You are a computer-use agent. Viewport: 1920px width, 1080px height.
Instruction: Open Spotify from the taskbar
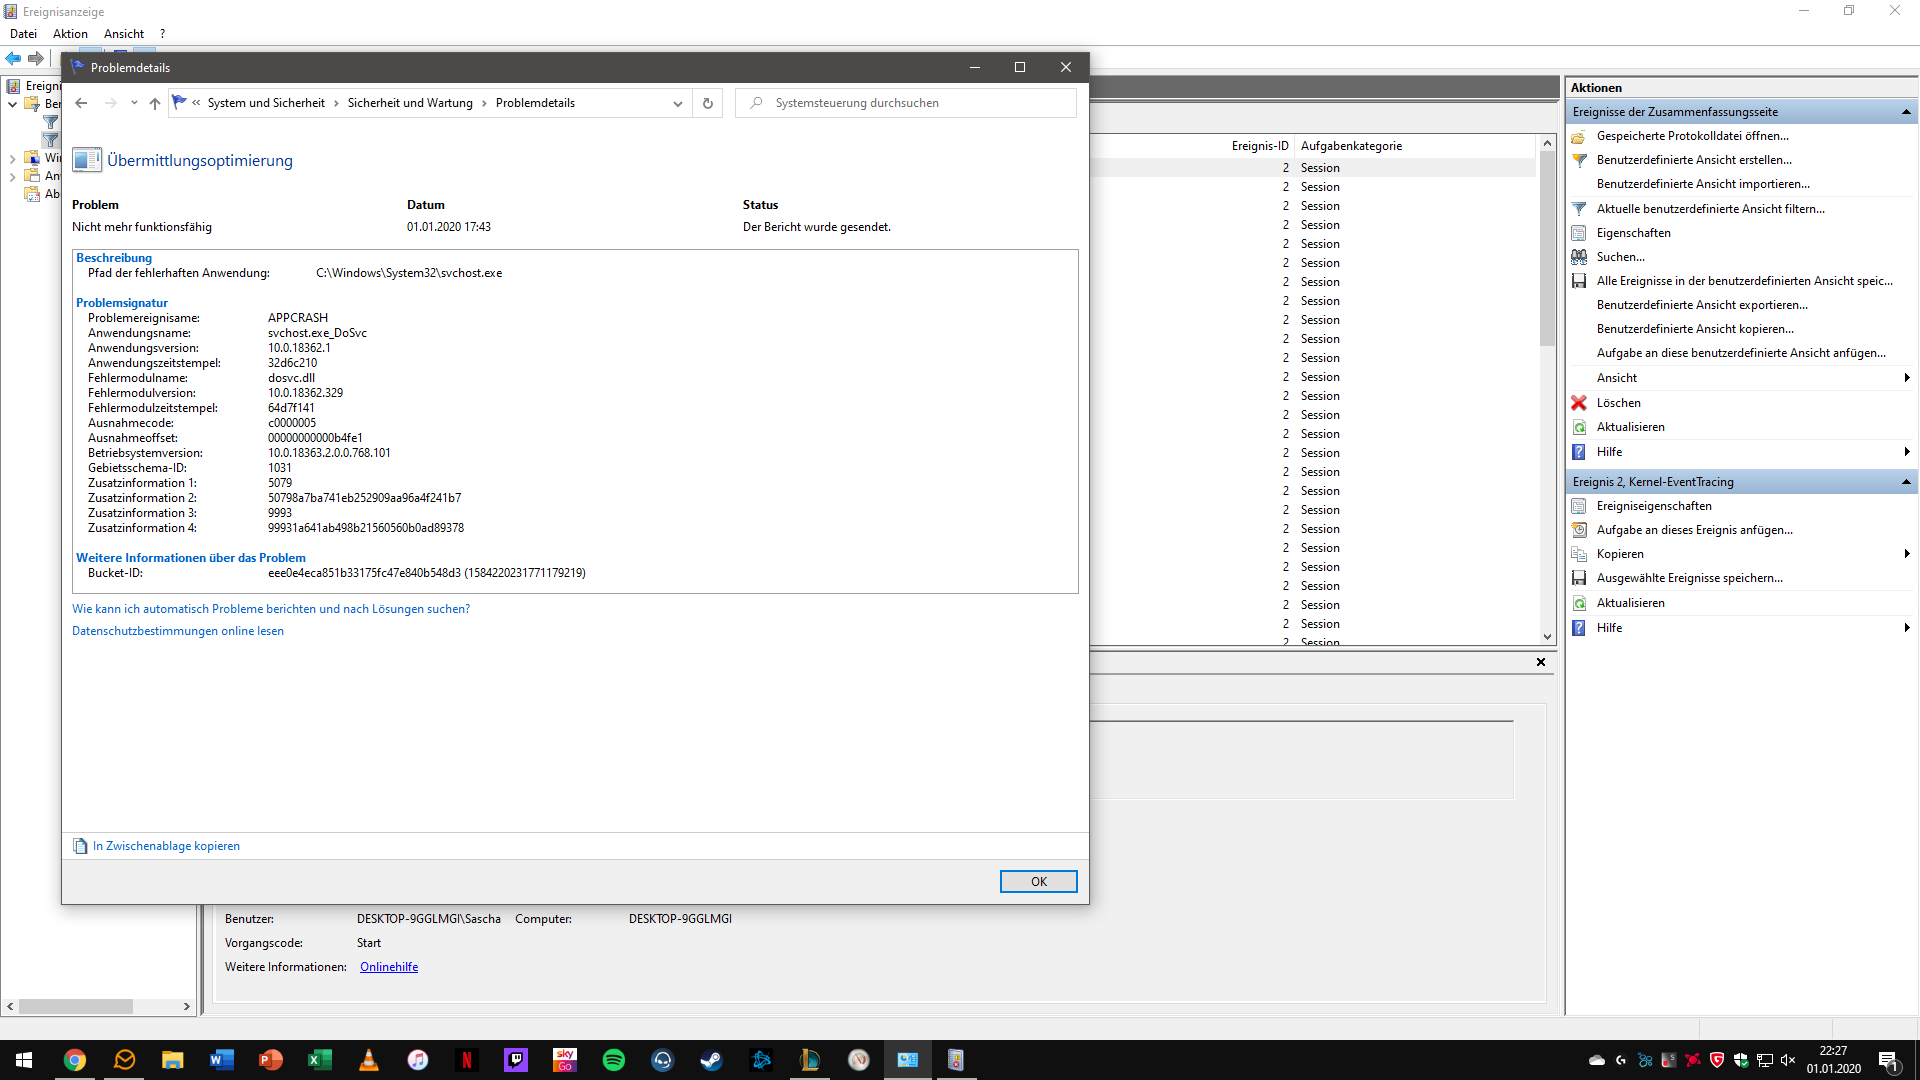614,1060
